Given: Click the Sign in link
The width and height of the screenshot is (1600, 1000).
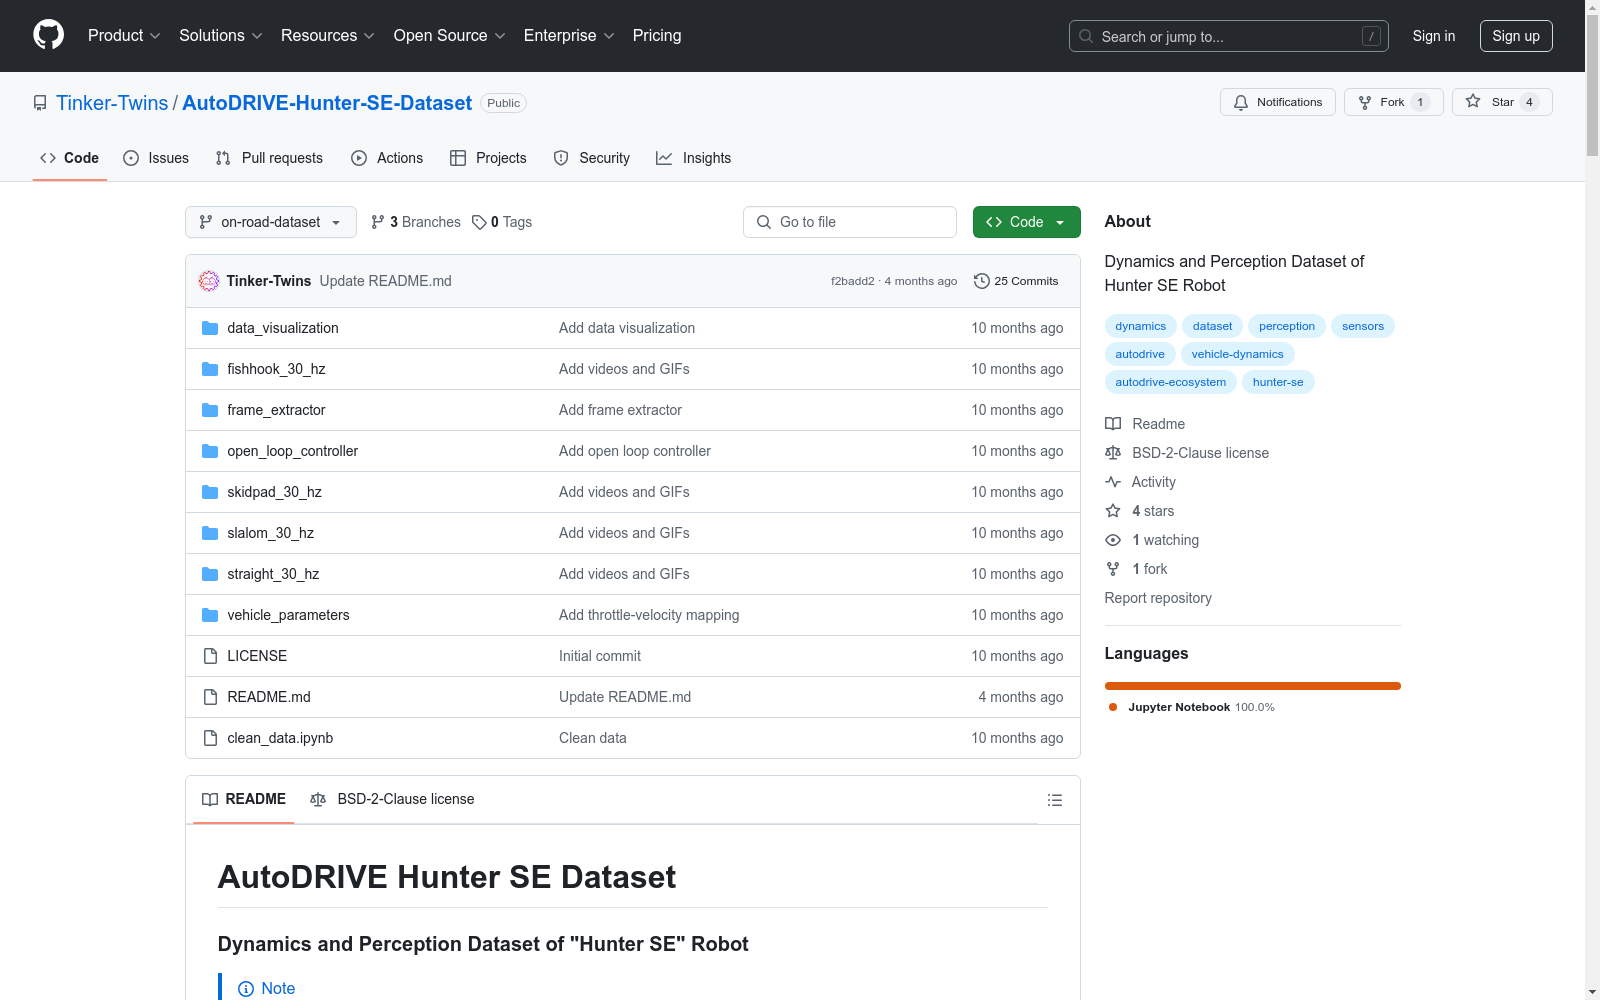Looking at the screenshot, I should point(1434,36).
